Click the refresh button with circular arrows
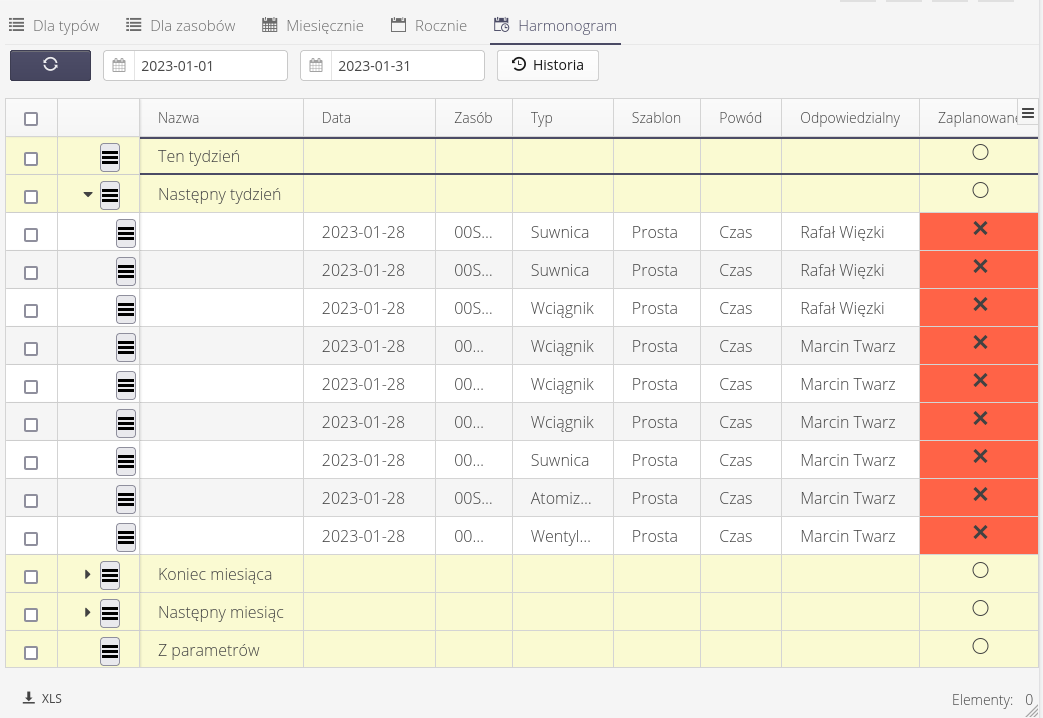1043x718 pixels. tap(50, 65)
